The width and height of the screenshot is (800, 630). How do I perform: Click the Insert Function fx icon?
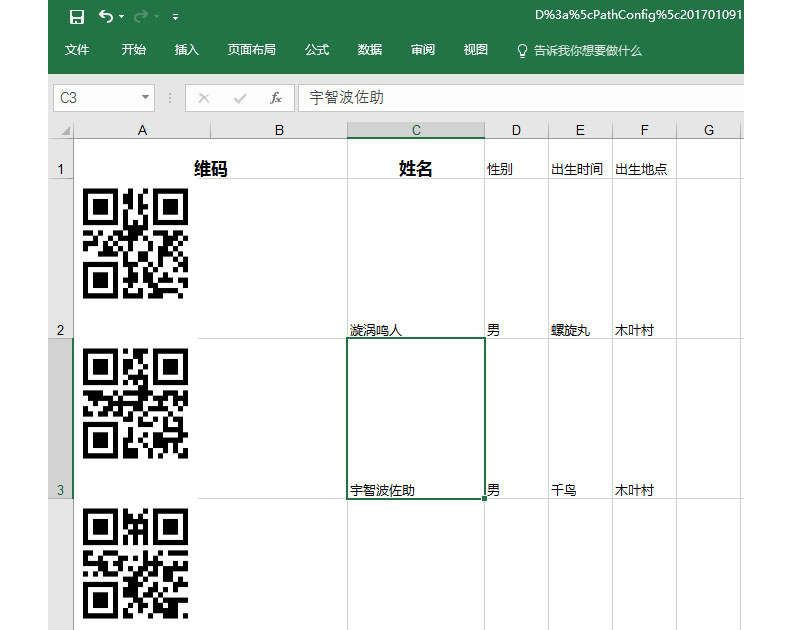(276, 98)
